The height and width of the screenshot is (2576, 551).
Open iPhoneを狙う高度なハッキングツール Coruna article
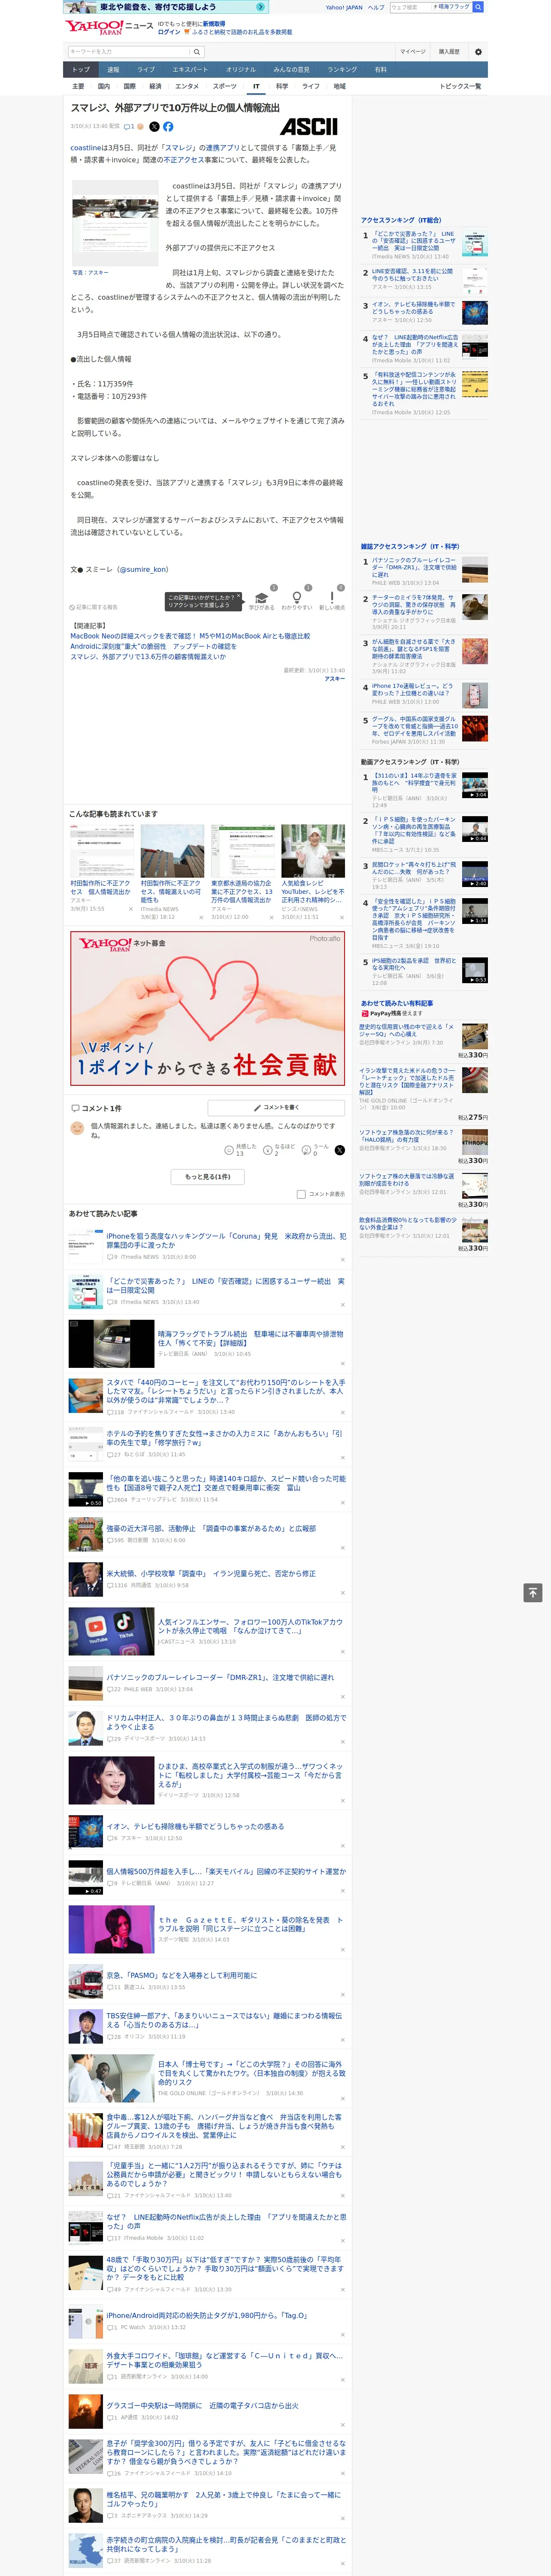[x=226, y=1241]
